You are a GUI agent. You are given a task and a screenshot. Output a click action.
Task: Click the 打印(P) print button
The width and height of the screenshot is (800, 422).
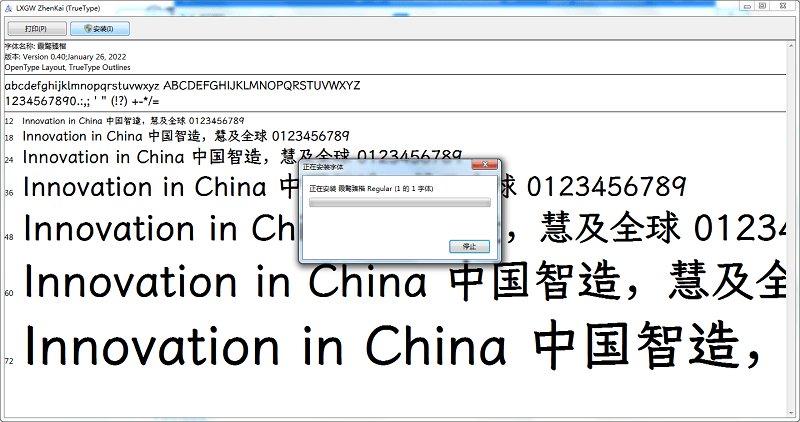[x=37, y=29]
